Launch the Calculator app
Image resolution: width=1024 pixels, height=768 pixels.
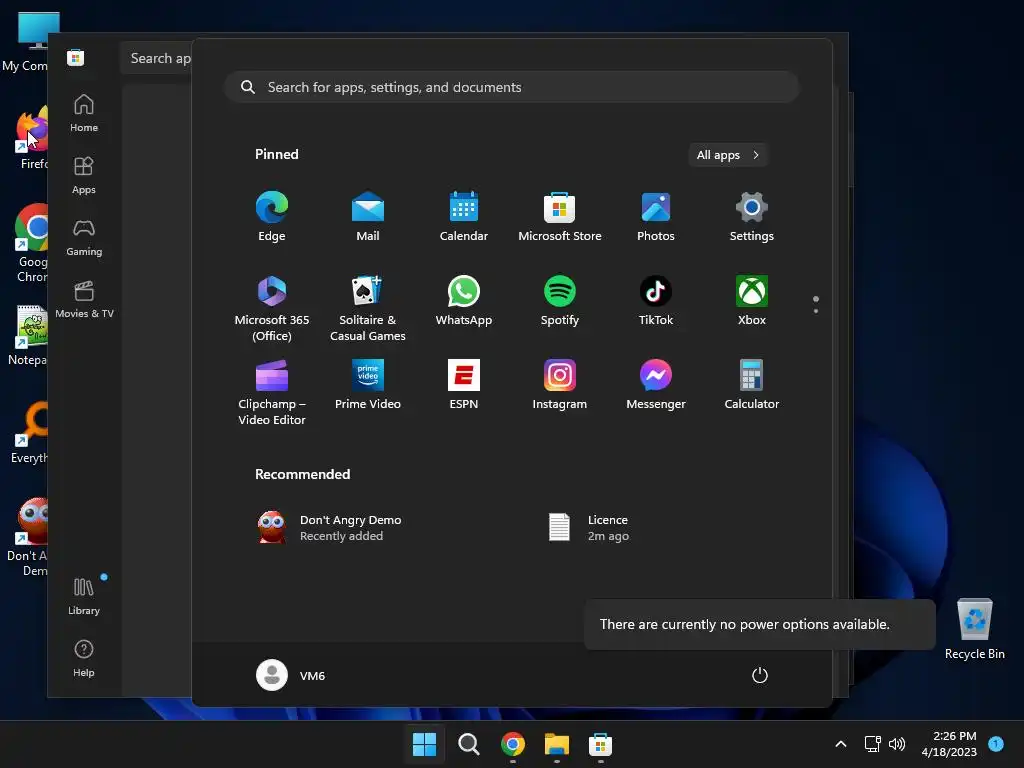click(x=752, y=385)
